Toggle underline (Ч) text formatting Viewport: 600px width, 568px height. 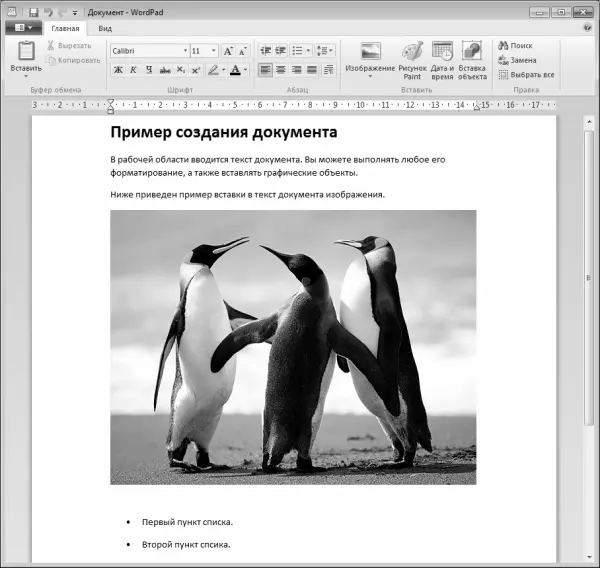(149, 70)
